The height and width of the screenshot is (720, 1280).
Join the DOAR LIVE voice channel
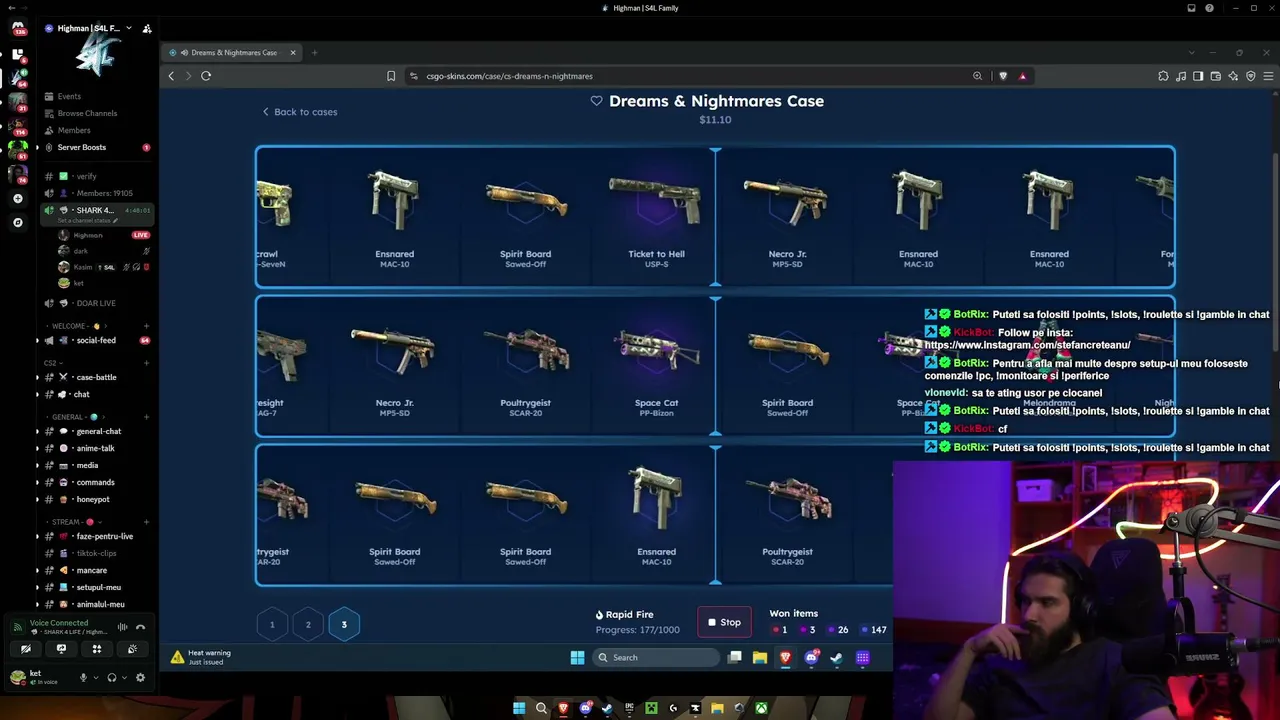(x=98, y=303)
